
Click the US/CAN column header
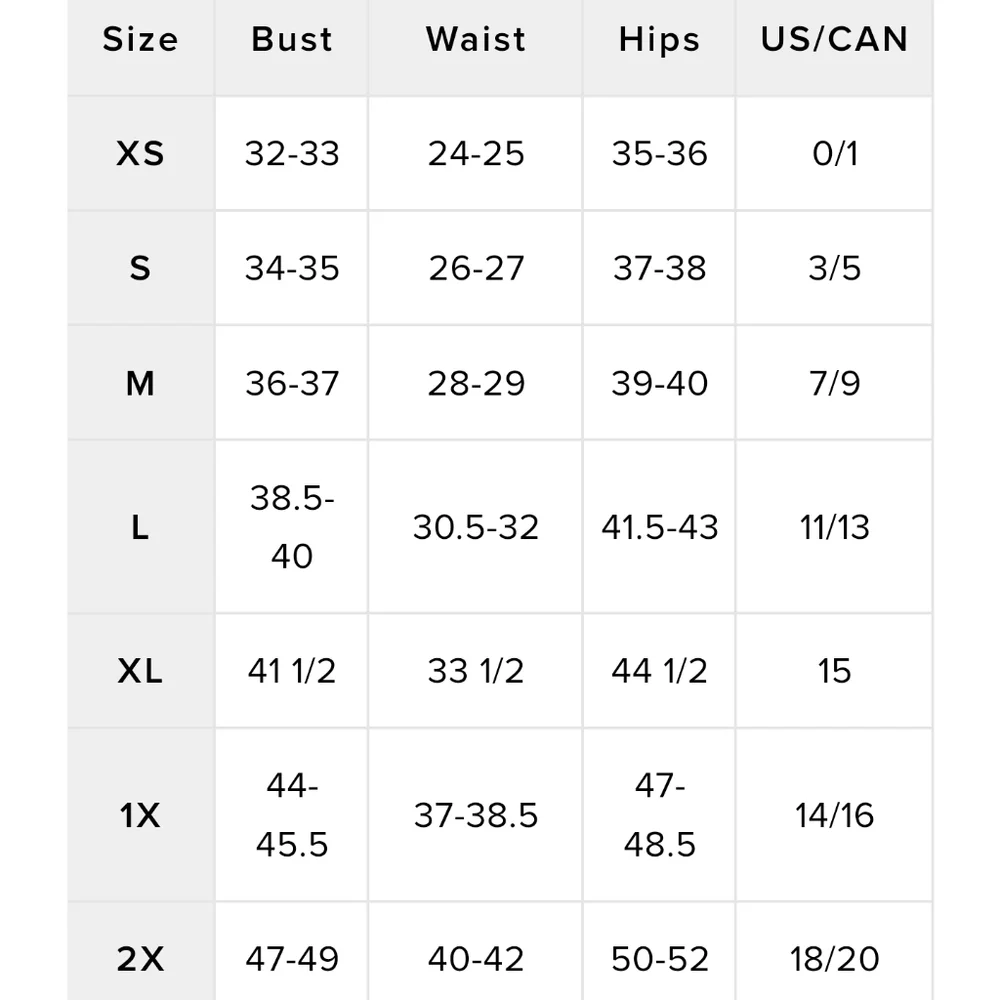click(x=834, y=40)
